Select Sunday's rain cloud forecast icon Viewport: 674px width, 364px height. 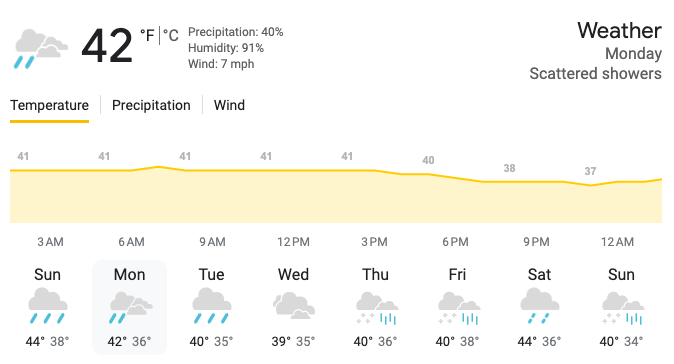point(48,306)
